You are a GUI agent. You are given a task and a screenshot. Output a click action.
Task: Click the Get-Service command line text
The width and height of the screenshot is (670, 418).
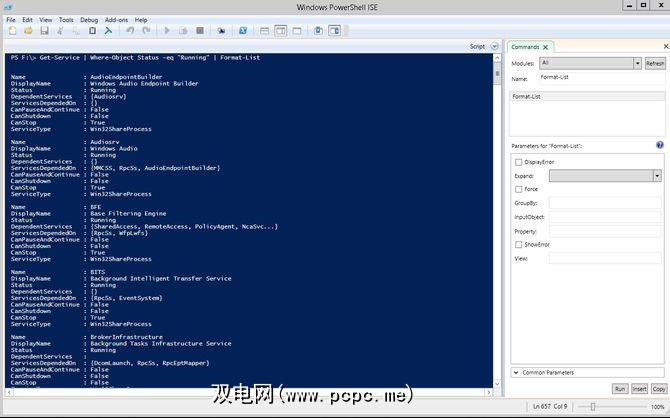click(x=135, y=57)
